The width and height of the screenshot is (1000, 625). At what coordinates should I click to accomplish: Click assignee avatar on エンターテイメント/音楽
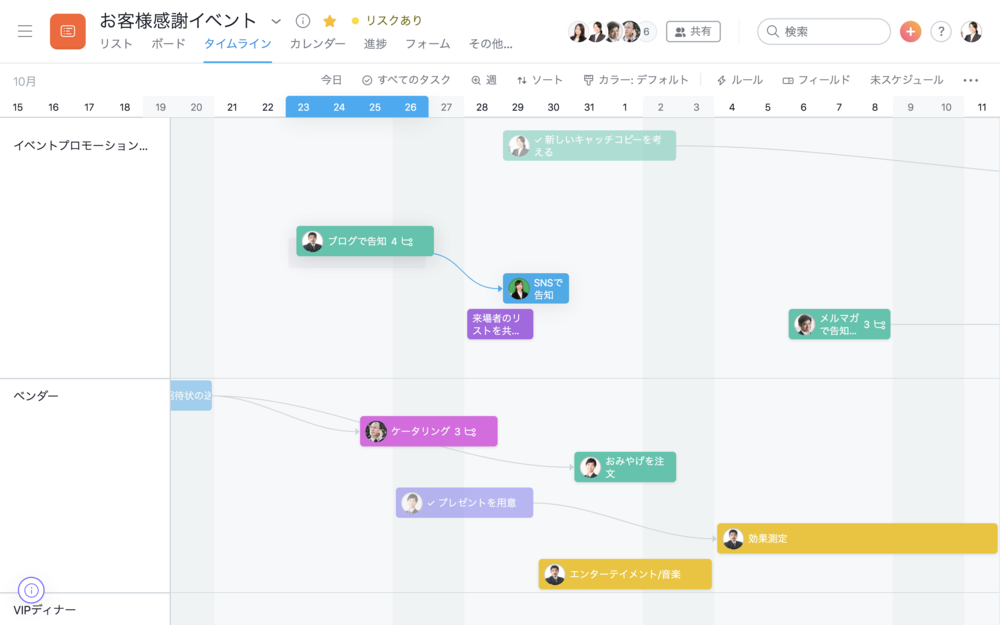click(x=554, y=574)
